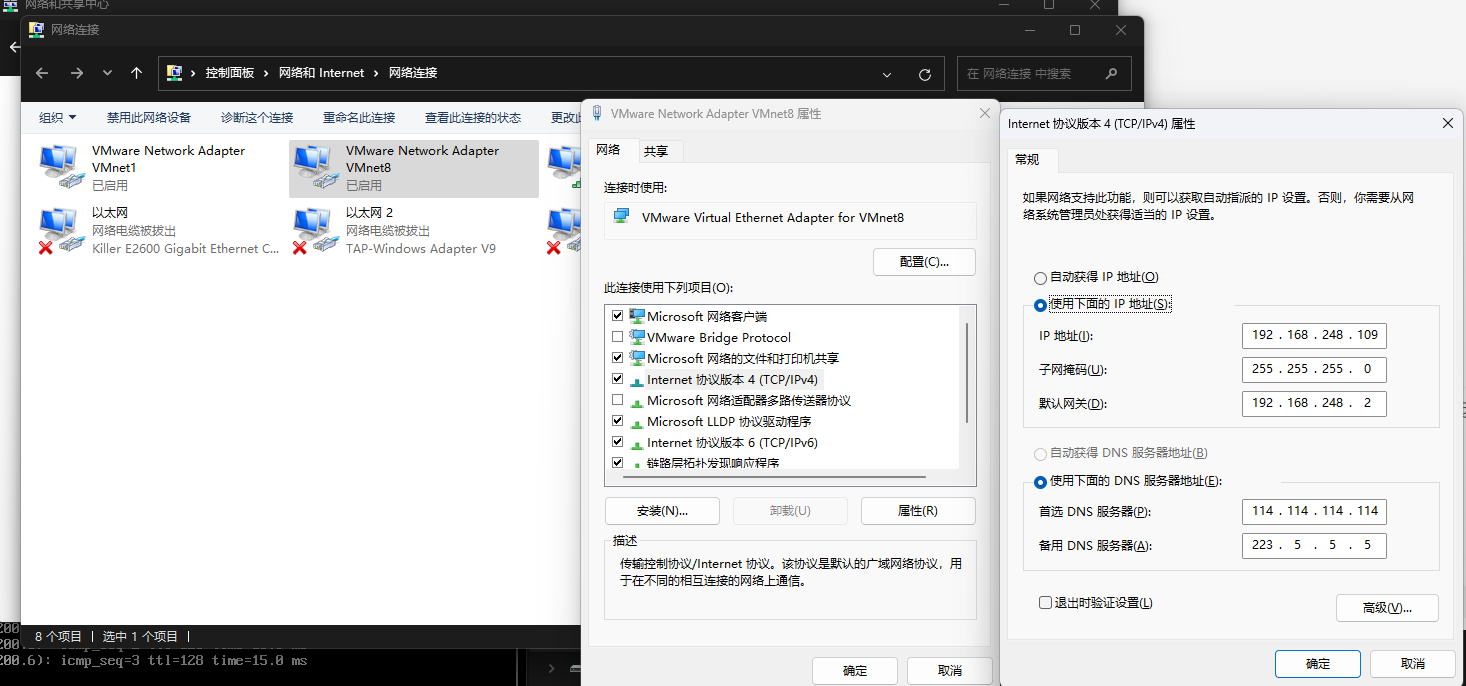Click the refresh button beside the address bar
The height and width of the screenshot is (686, 1466).
[x=925, y=74]
